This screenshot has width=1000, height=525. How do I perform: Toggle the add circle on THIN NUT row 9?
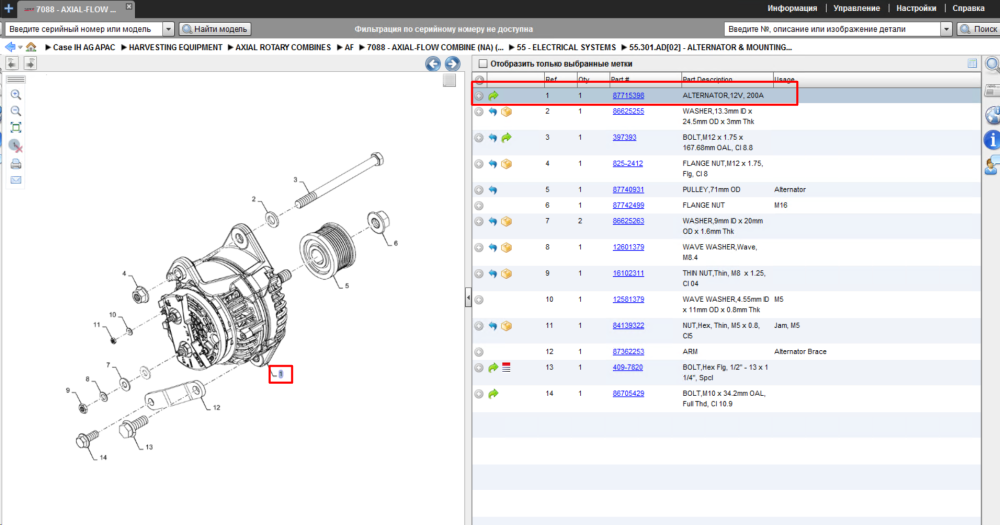click(x=479, y=274)
